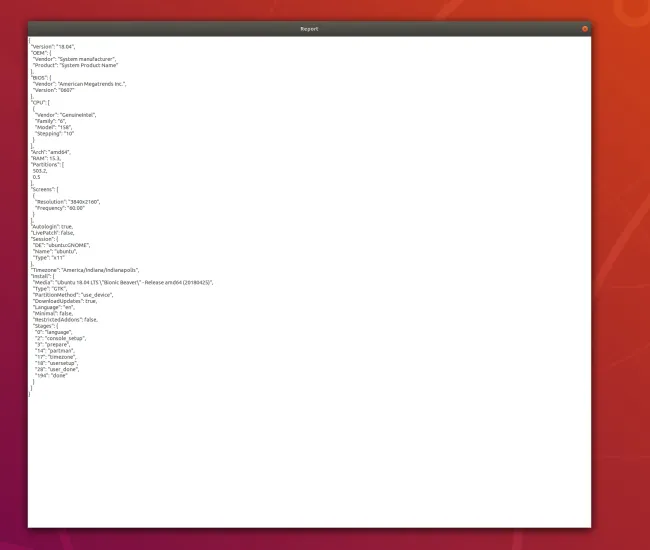The height and width of the screenshot is (550, 650).
Task: Select the partition value 503.2
Action: click(40, 171)
